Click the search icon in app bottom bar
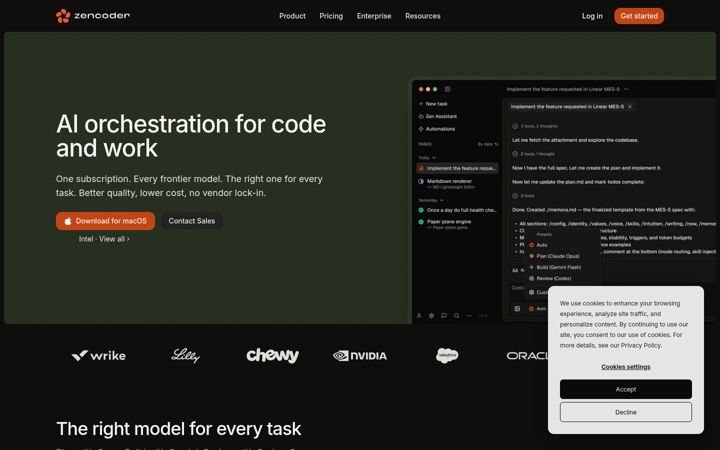The width and height of the screenshot is (720, 450). [x=456, y=315]
